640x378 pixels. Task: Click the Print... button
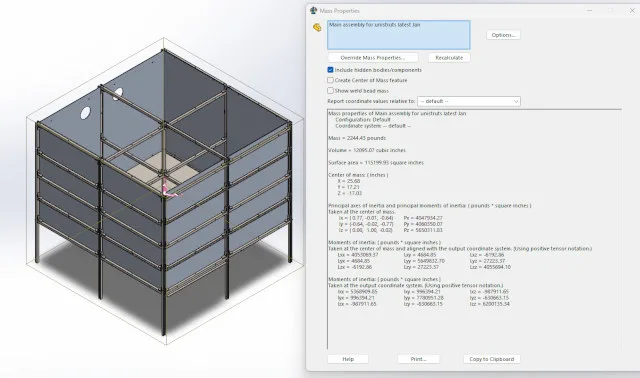pyautogui.click(x=418, y=359)
